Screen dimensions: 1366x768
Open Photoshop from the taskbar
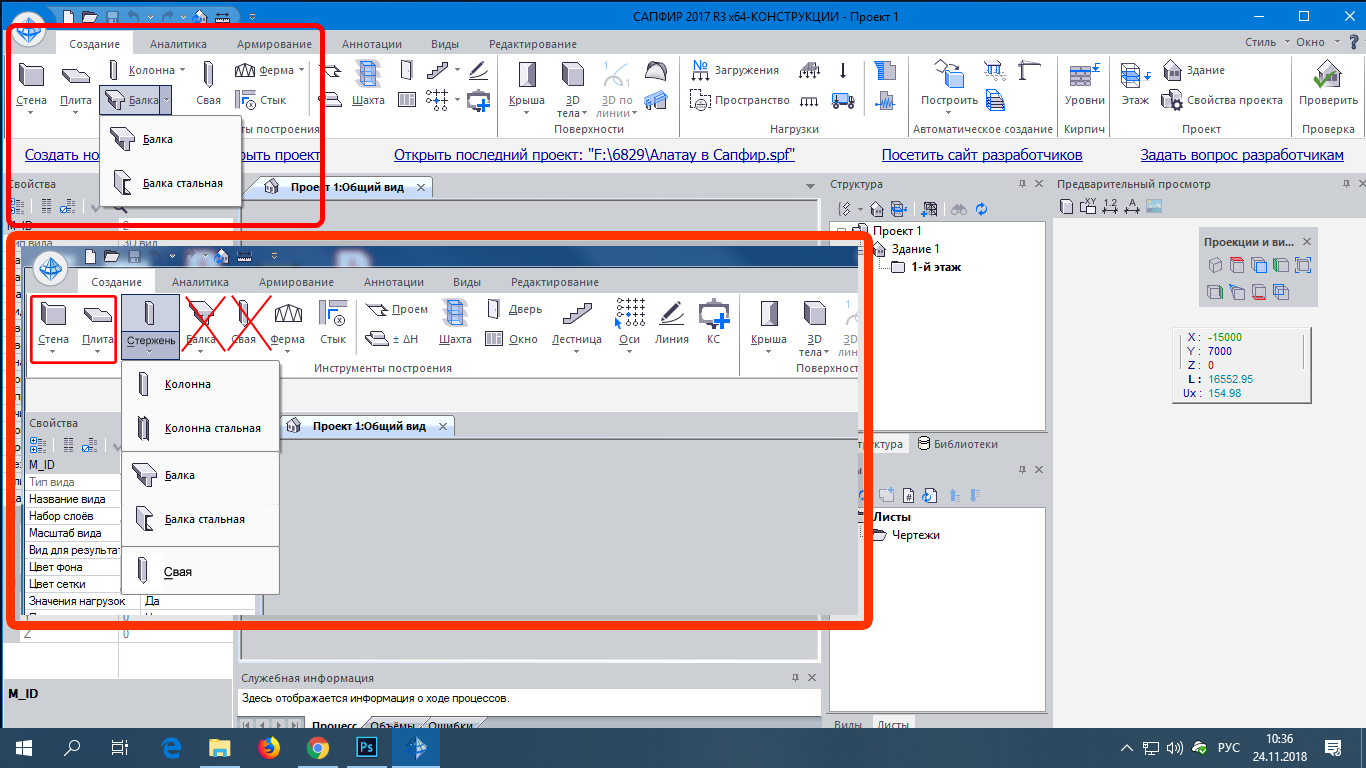click(366, 747)
